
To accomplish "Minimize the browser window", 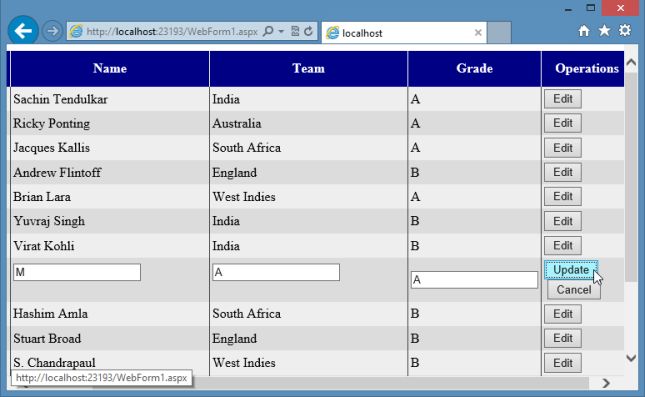I will 568,9.
